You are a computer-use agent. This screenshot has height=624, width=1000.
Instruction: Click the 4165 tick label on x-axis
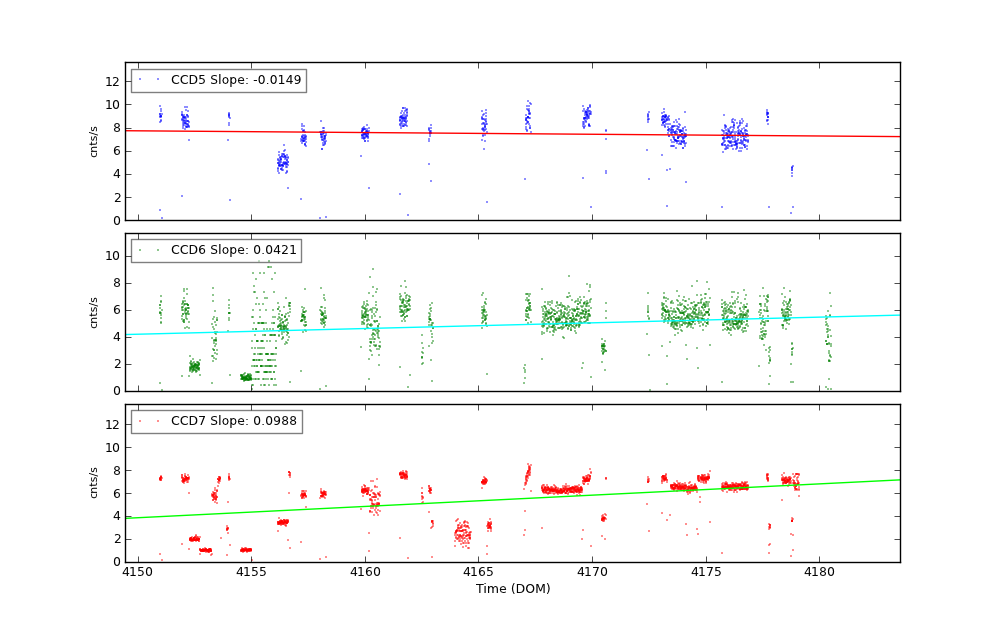tap(479, 572)
